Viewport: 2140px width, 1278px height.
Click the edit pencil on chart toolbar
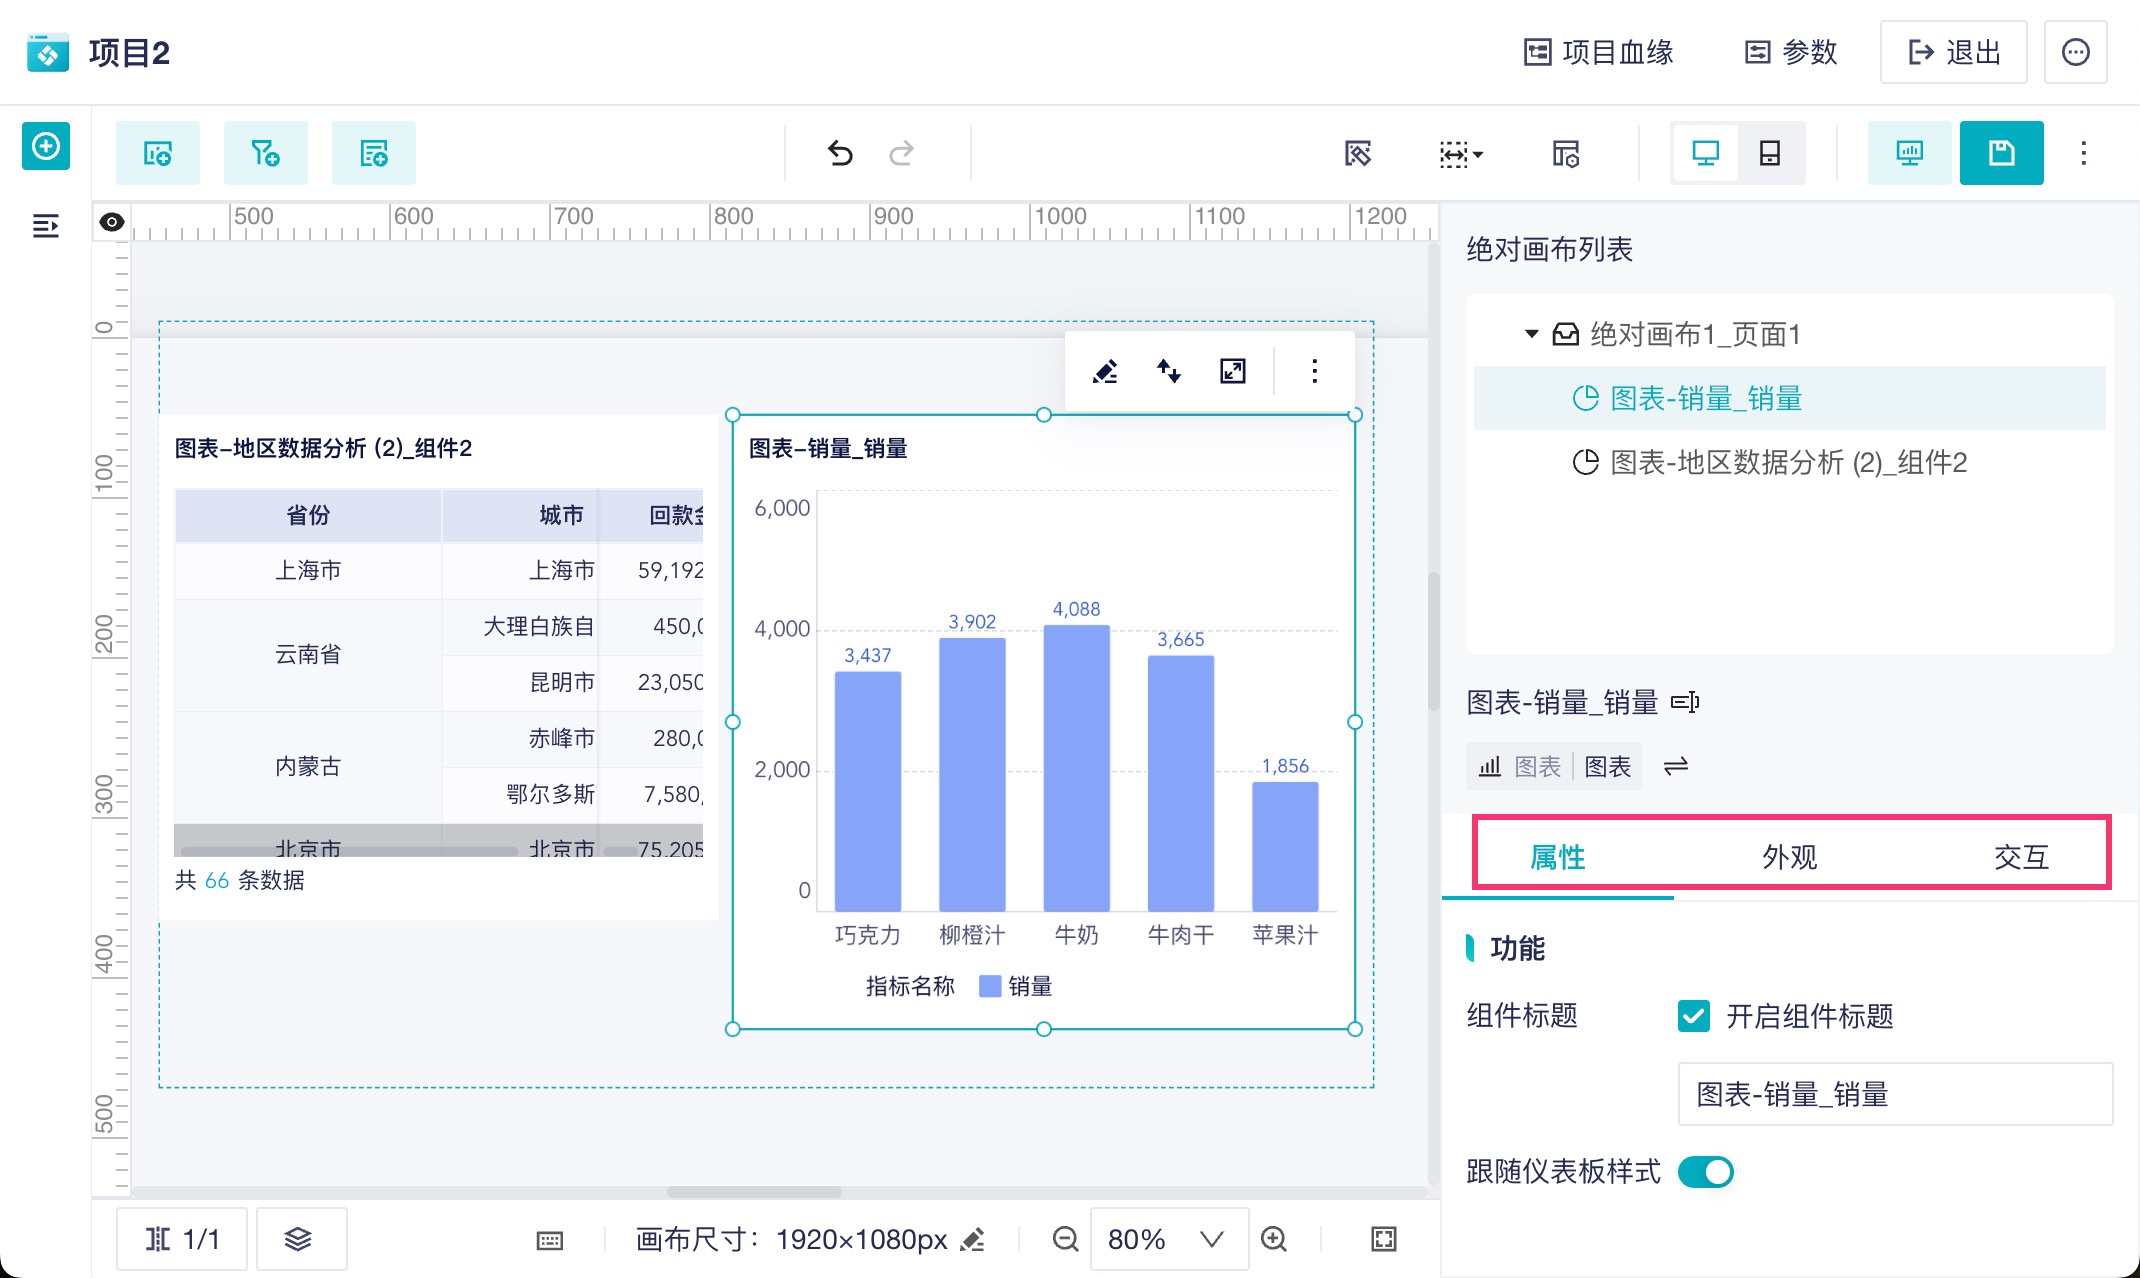(1105, 371)
